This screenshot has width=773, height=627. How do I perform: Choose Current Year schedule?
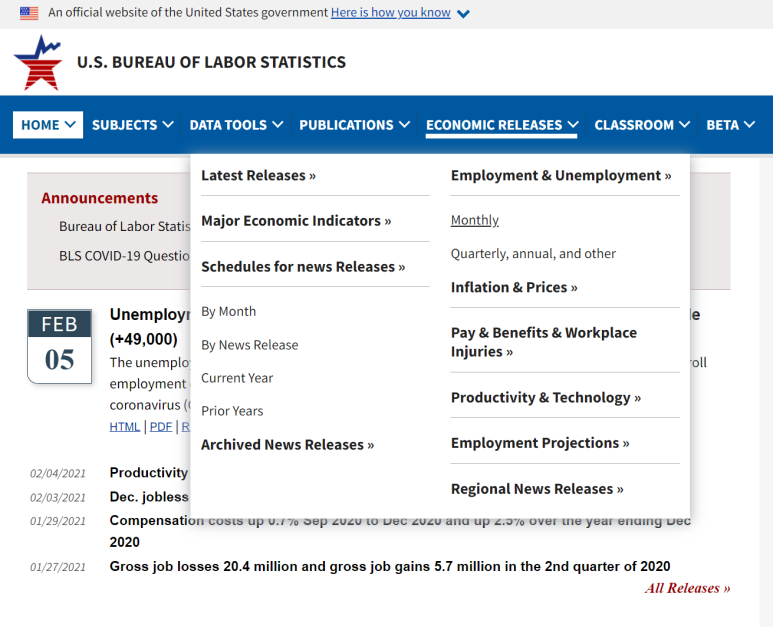[x=237, y=378]
